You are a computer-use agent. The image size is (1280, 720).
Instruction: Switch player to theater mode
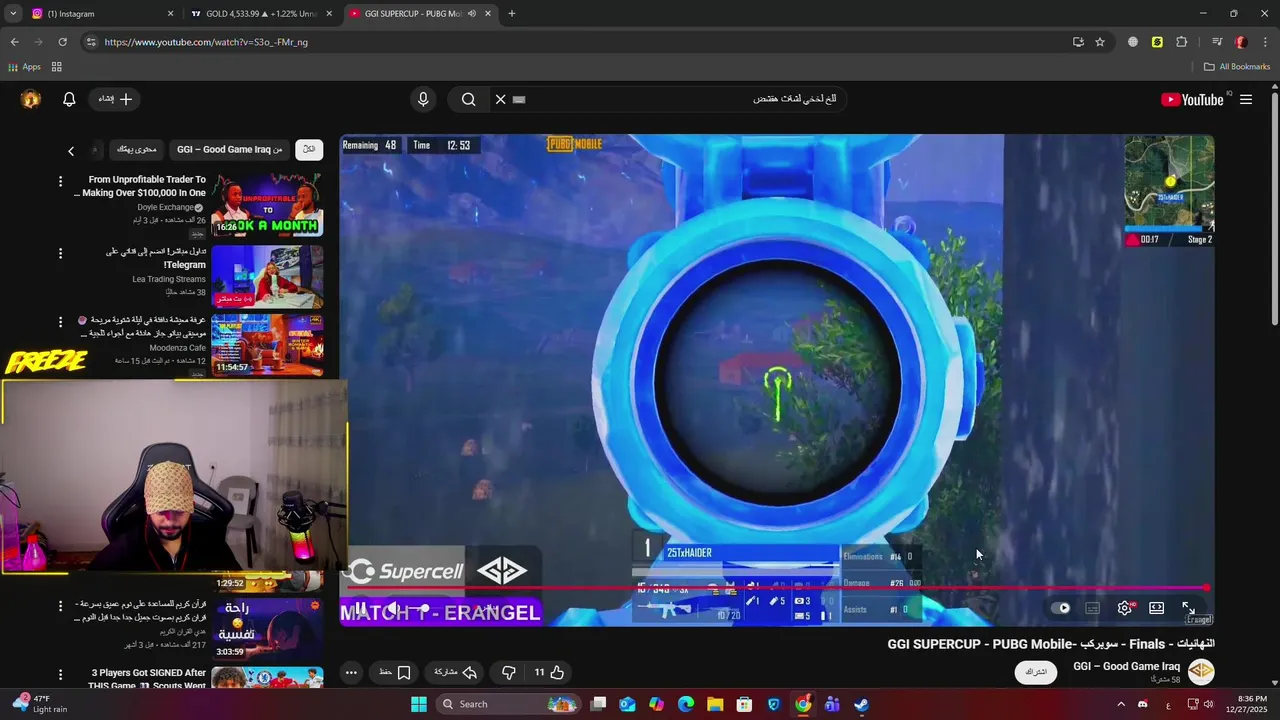[x=1156, y=608]
